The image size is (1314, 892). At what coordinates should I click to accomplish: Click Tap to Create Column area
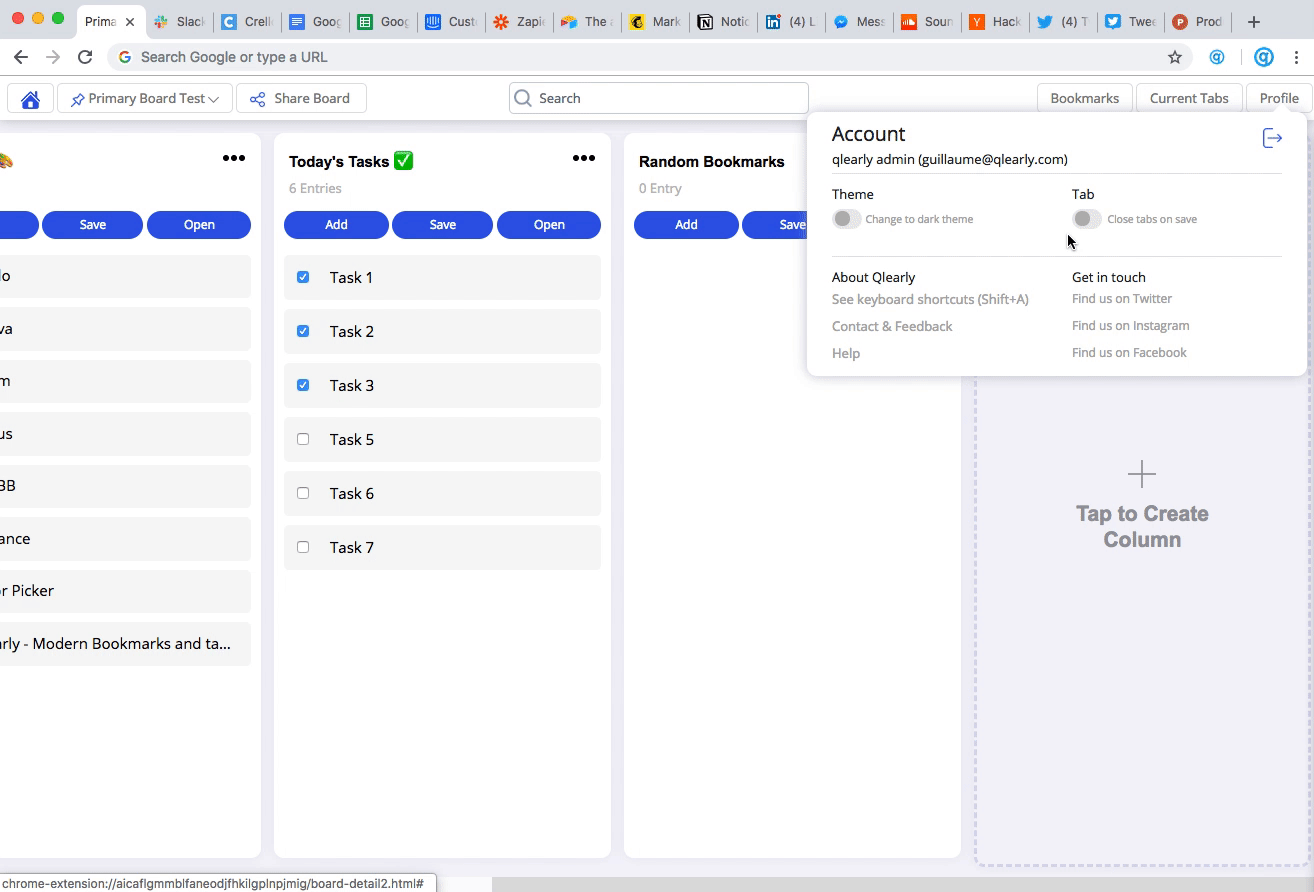[1142, 526]
